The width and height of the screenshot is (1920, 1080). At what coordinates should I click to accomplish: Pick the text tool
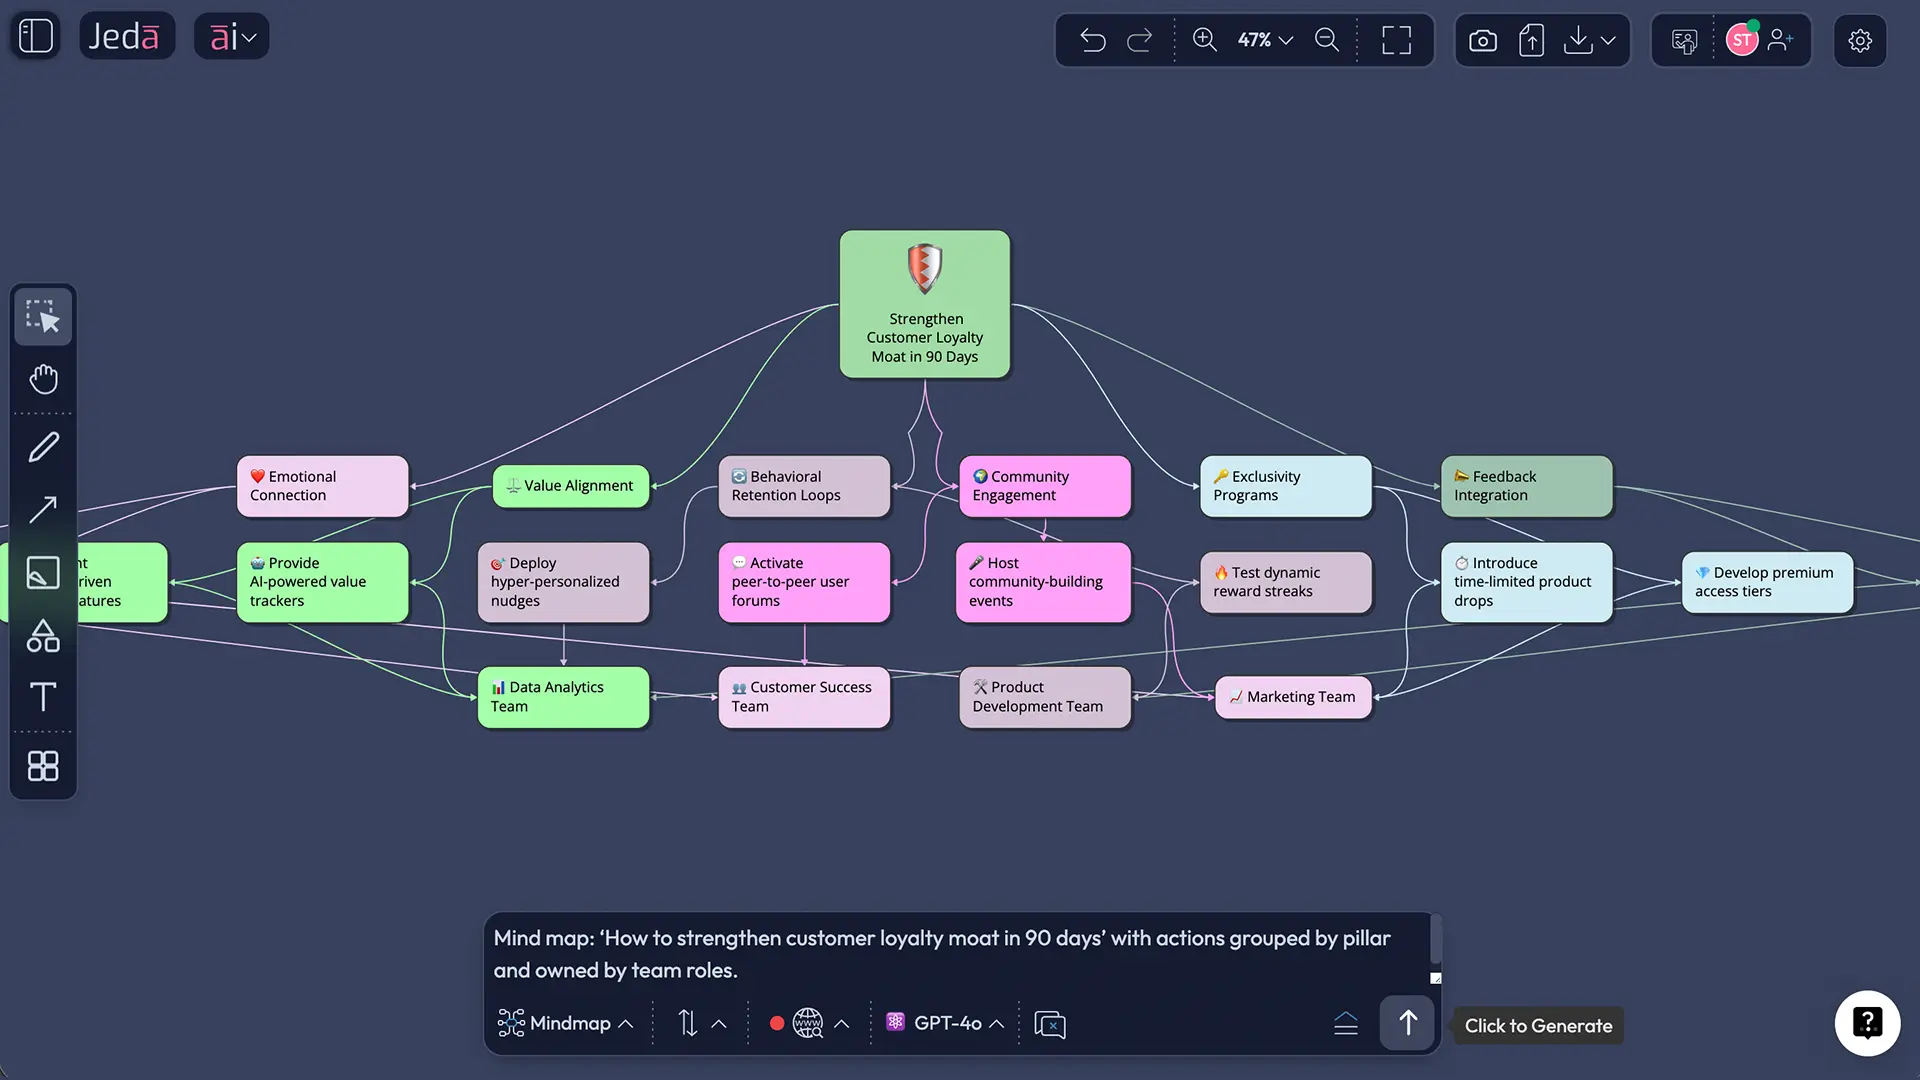pyautogui.click(x=43, y=697)
